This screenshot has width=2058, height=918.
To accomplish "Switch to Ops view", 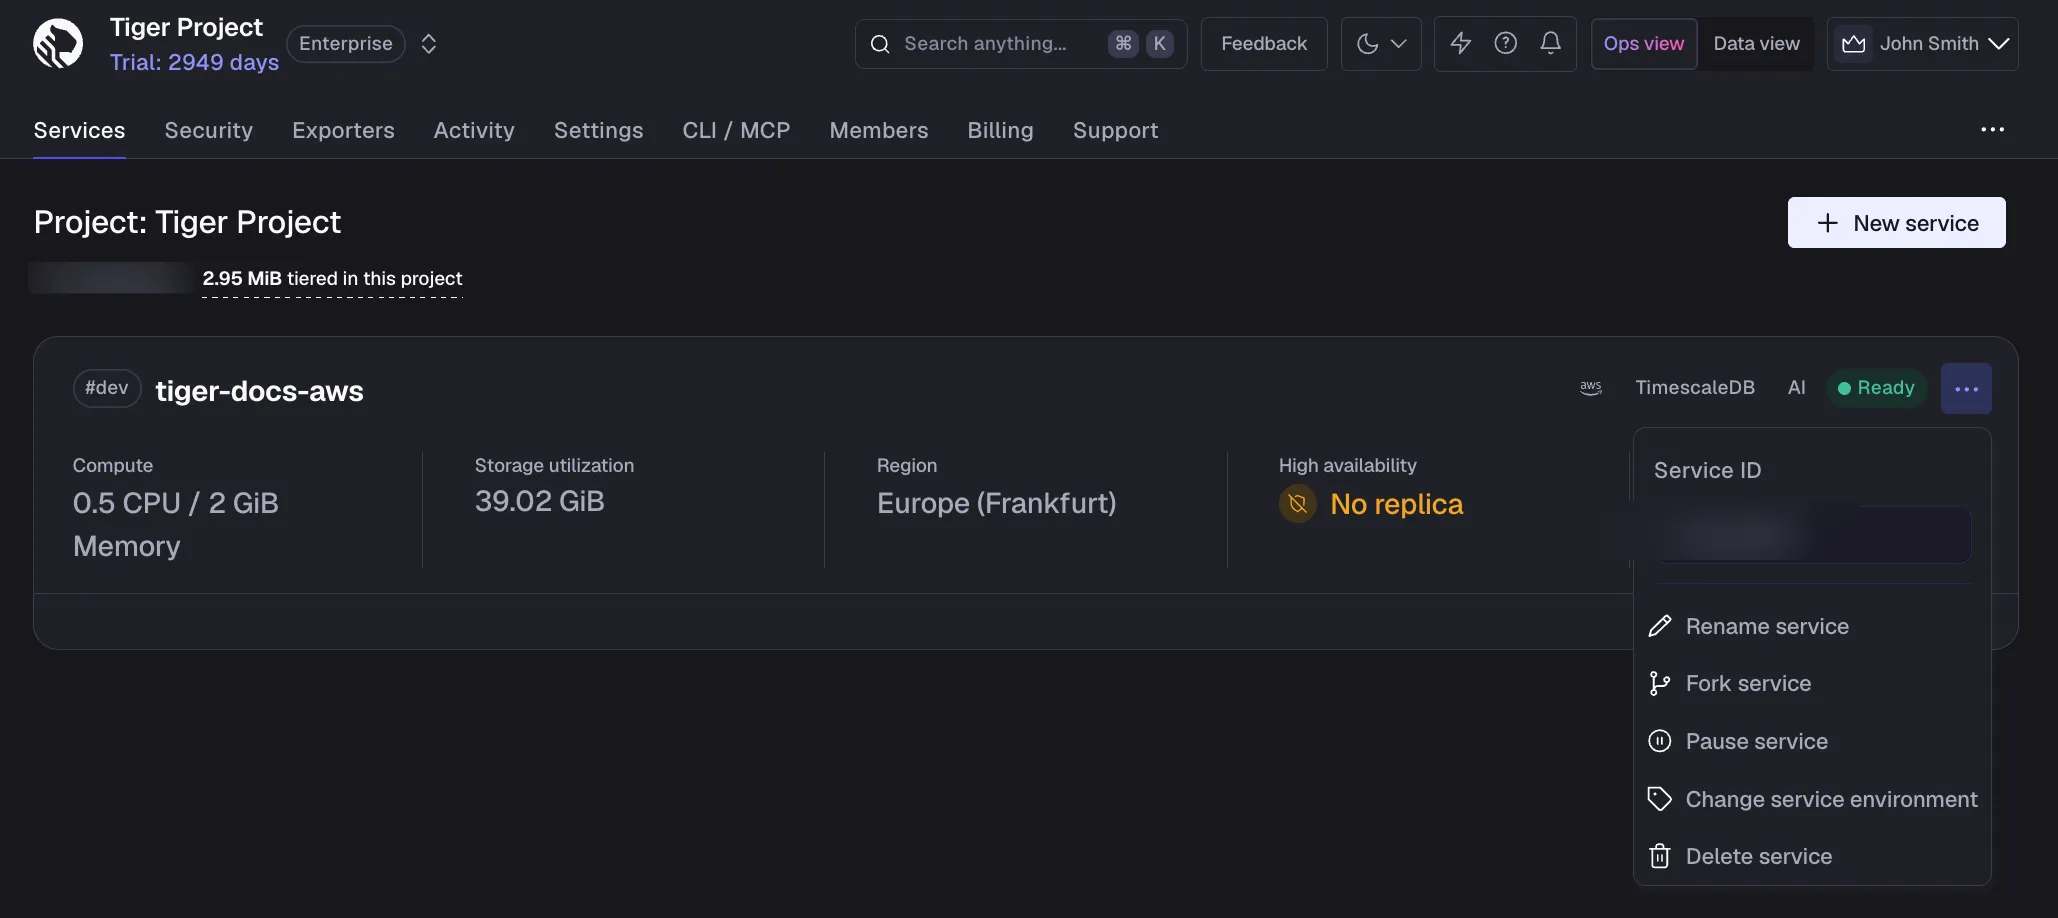I will [x=1644, y=44].
